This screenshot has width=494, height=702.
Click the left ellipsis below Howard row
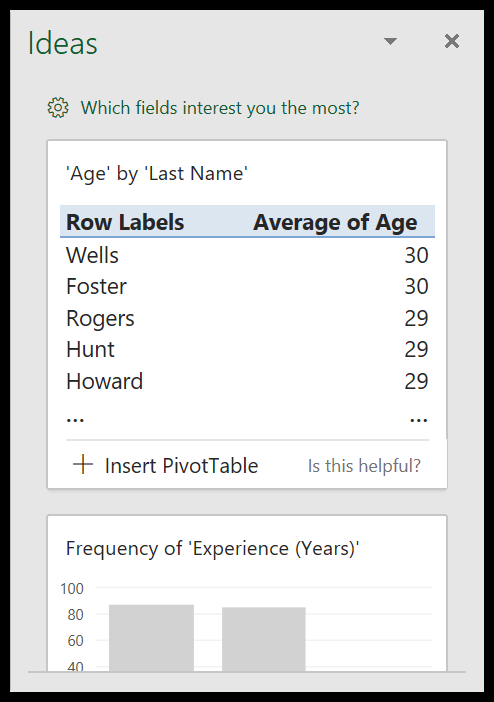tap(75, 420)
